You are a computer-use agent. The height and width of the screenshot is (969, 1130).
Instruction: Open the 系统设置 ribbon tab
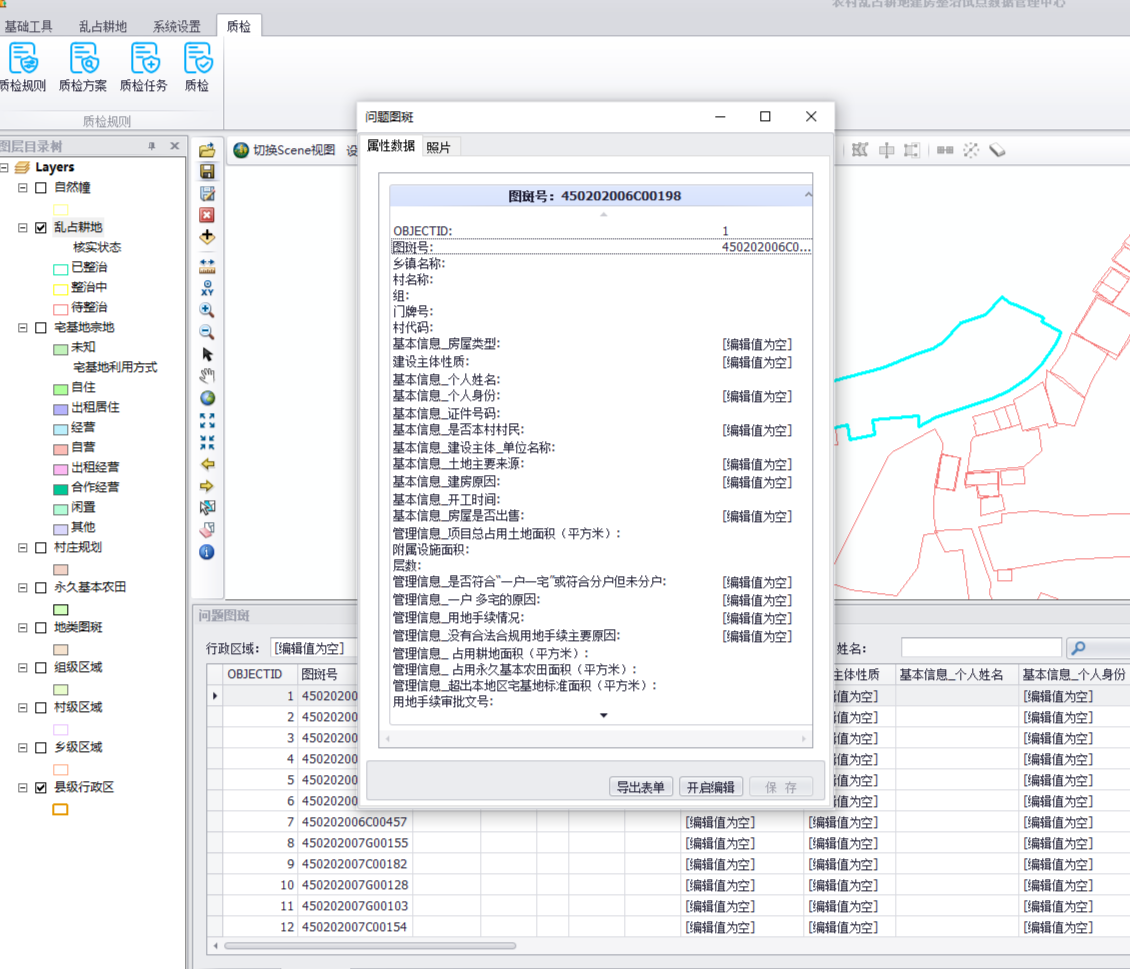tap(177, 27)
